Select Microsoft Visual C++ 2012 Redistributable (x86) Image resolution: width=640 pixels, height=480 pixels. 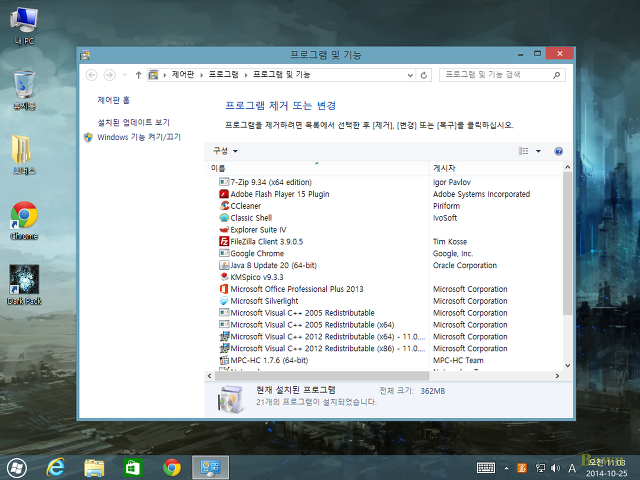[x=328, y=348]
